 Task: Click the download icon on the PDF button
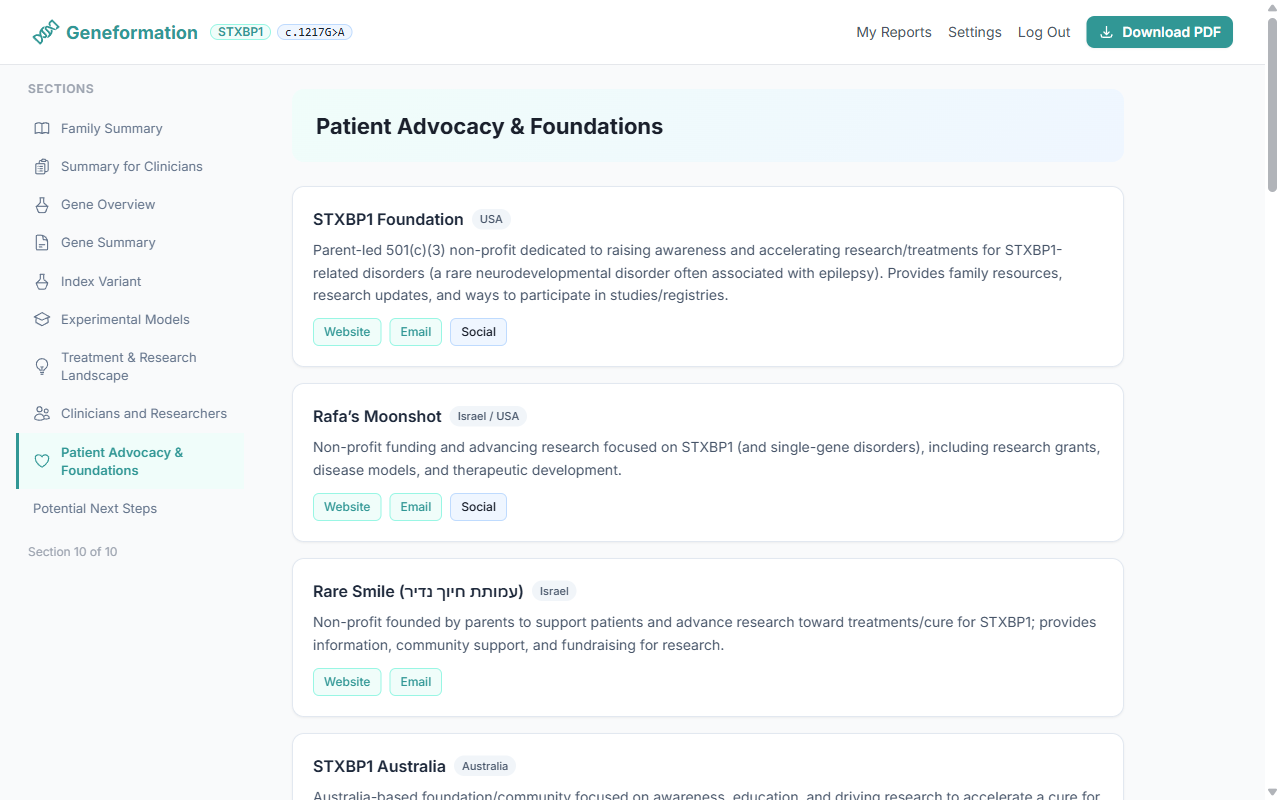click(1106, 32)
